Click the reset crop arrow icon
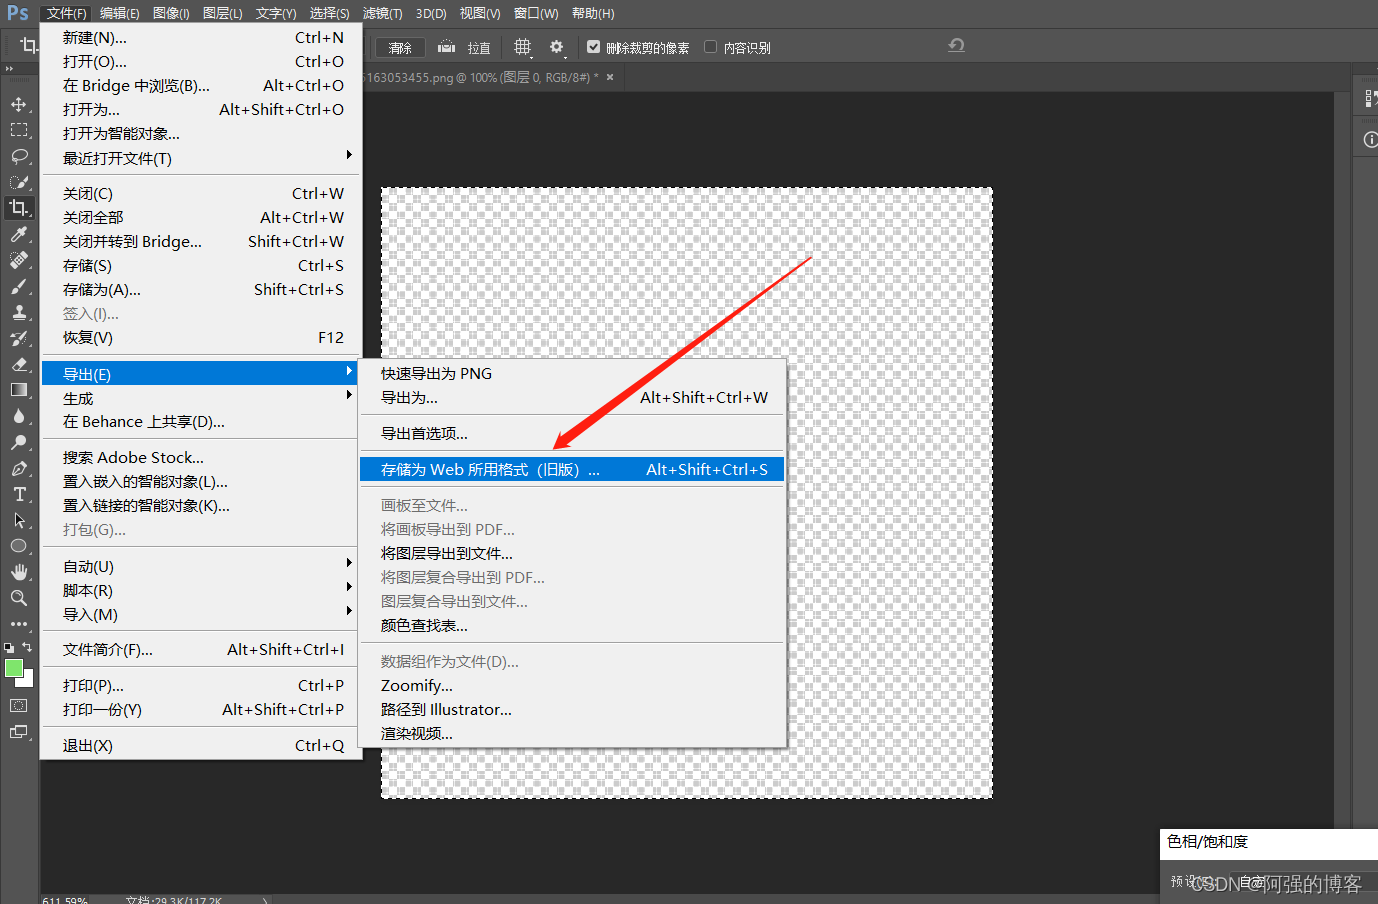The height and width of the screenshot is (904, 1378). (x=956, y=45)
